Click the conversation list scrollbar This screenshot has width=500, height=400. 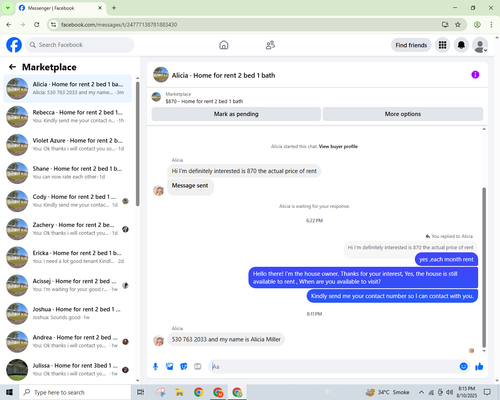coord(137,143)
